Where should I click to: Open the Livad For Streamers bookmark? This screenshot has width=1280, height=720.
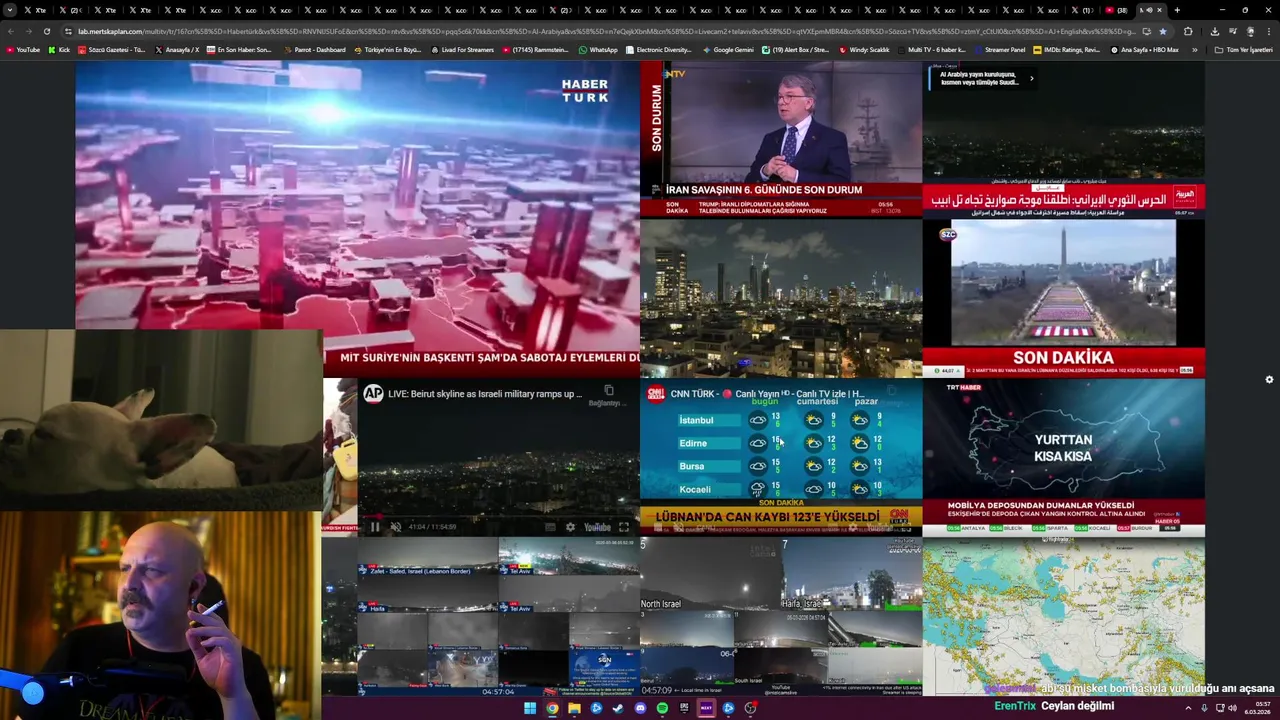pos(462,49)
